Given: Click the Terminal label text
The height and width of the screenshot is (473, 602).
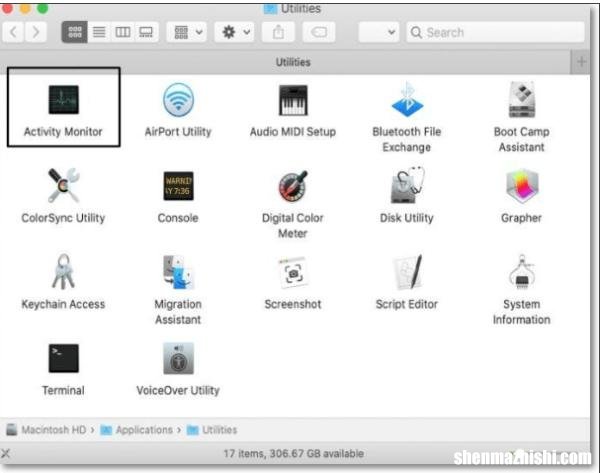Looking at the screenshot, I should (x=63, y=391).
